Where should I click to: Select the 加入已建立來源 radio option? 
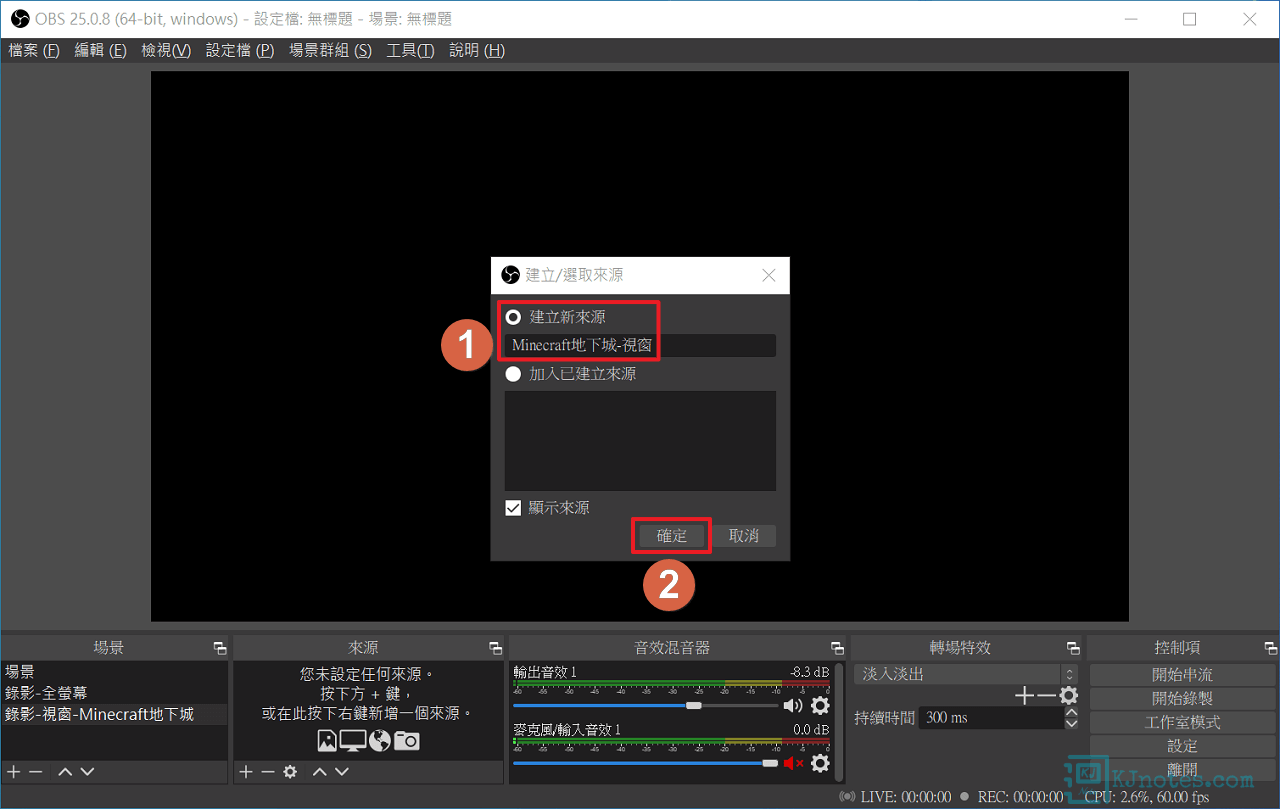514,374
